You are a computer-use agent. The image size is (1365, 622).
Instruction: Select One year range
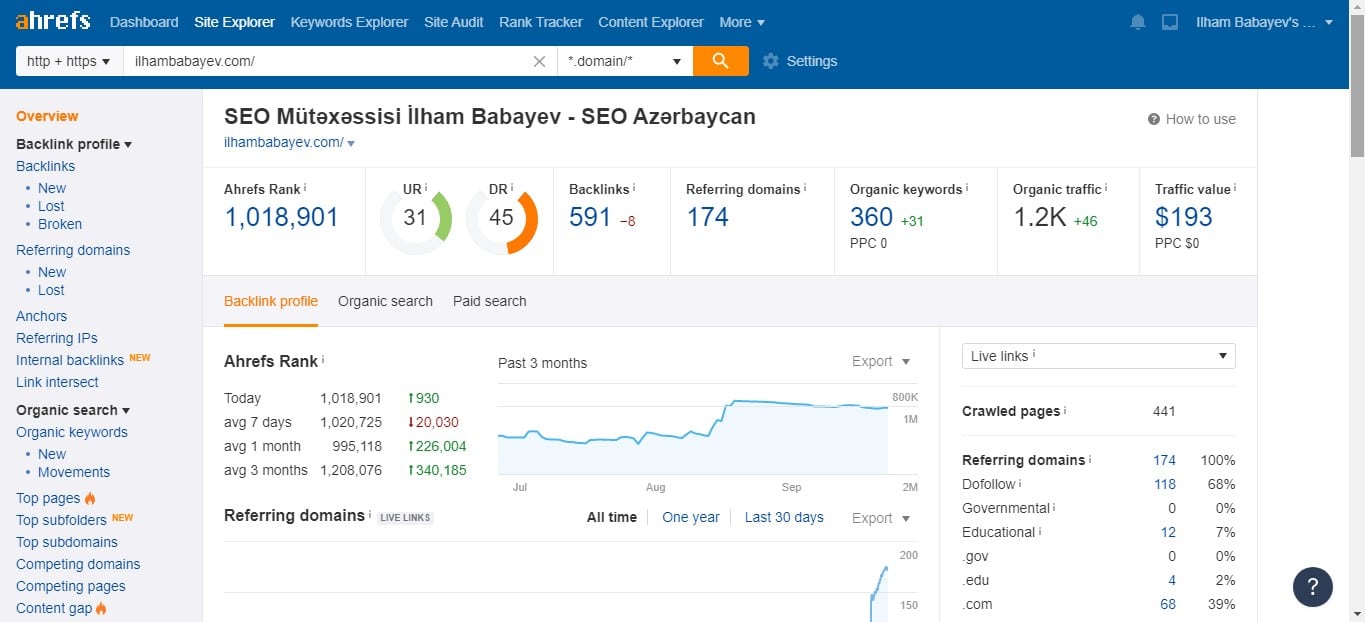pos(691,517)
